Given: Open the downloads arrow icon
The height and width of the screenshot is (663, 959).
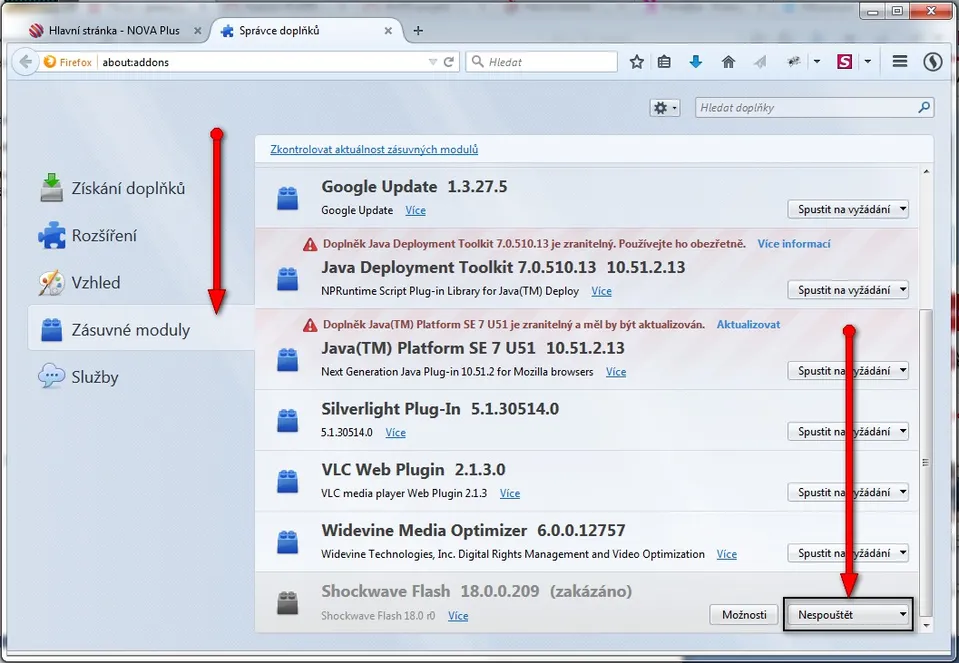Looking at the screenshot, I should [x=695, y=62].
